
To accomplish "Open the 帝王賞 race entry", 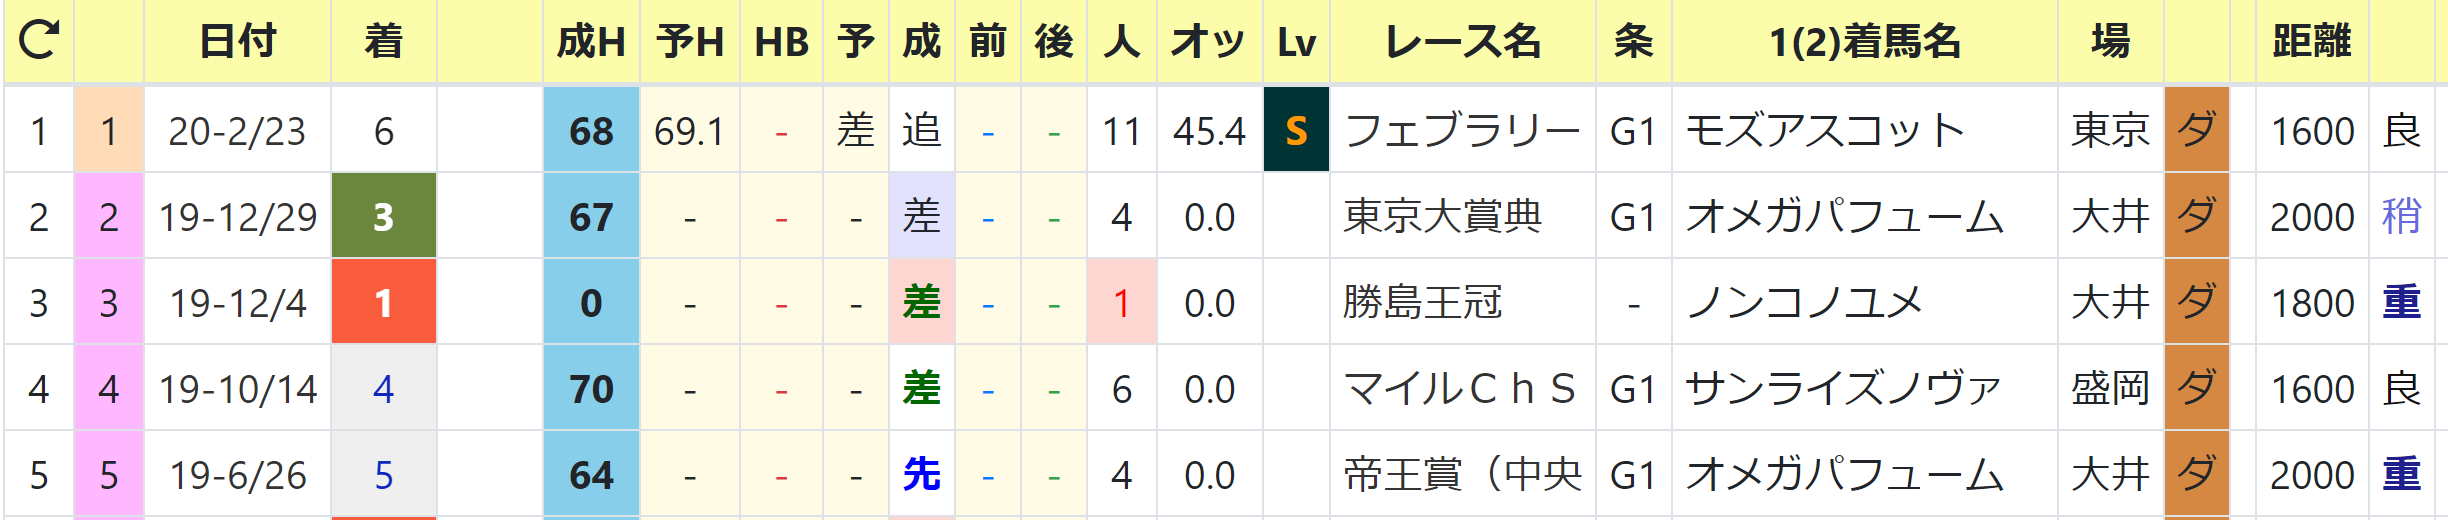I will [1462, 474].
